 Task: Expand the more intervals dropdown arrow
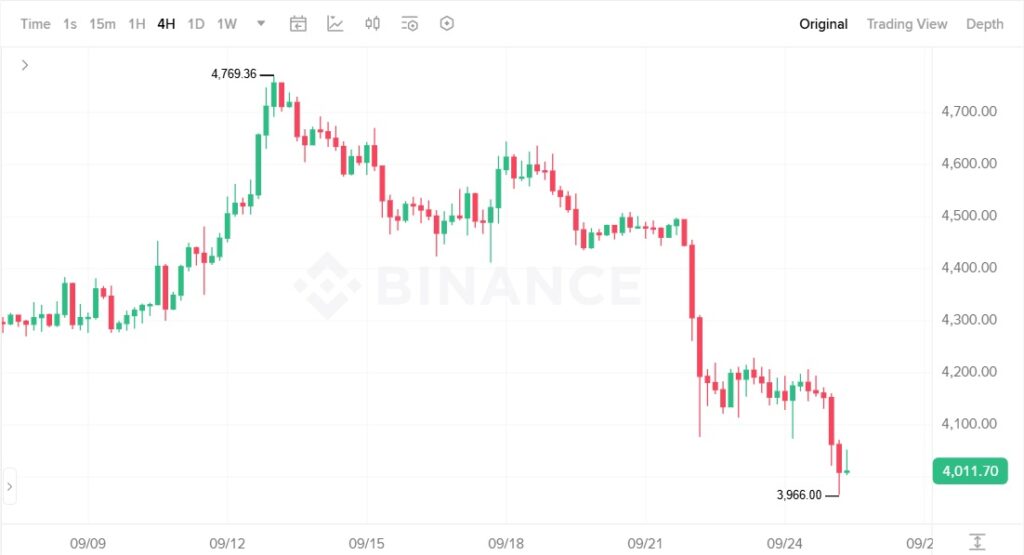261,24
